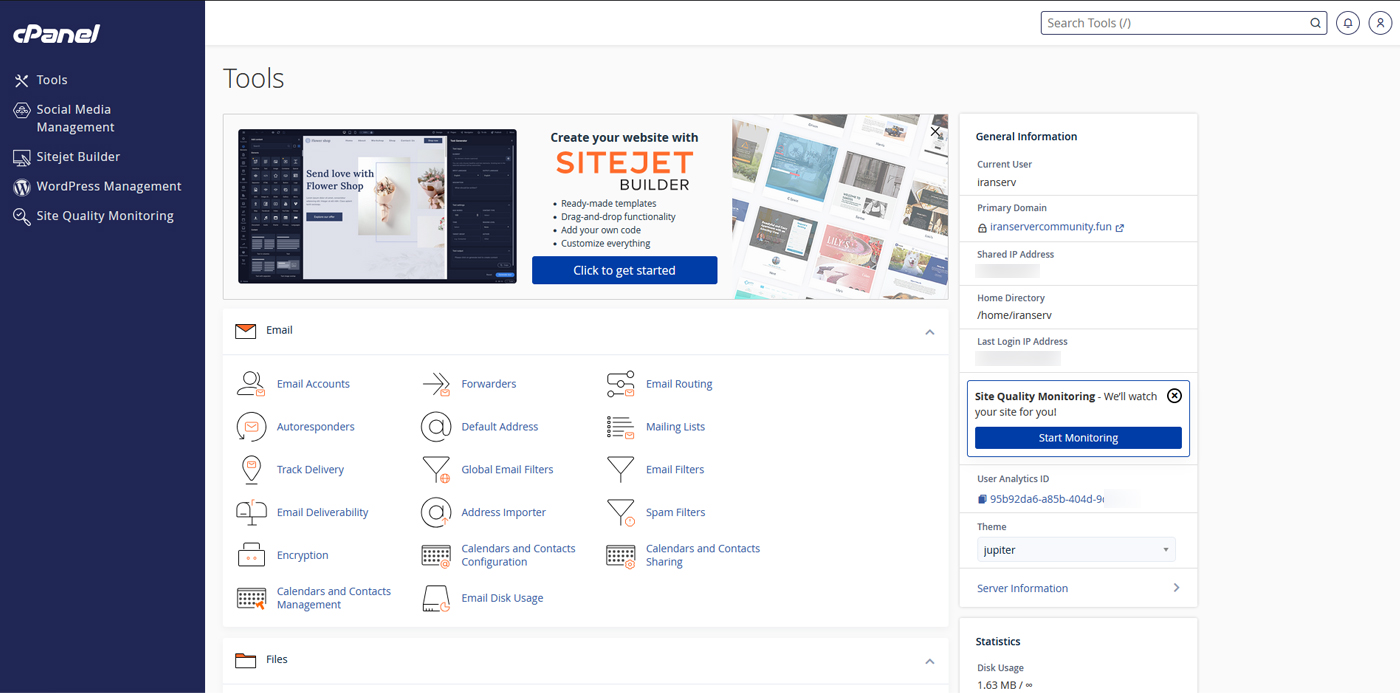
Task: Open the Theme dropdown showing jupiter
Action: pyautogui.click(x=1075, y=550)
